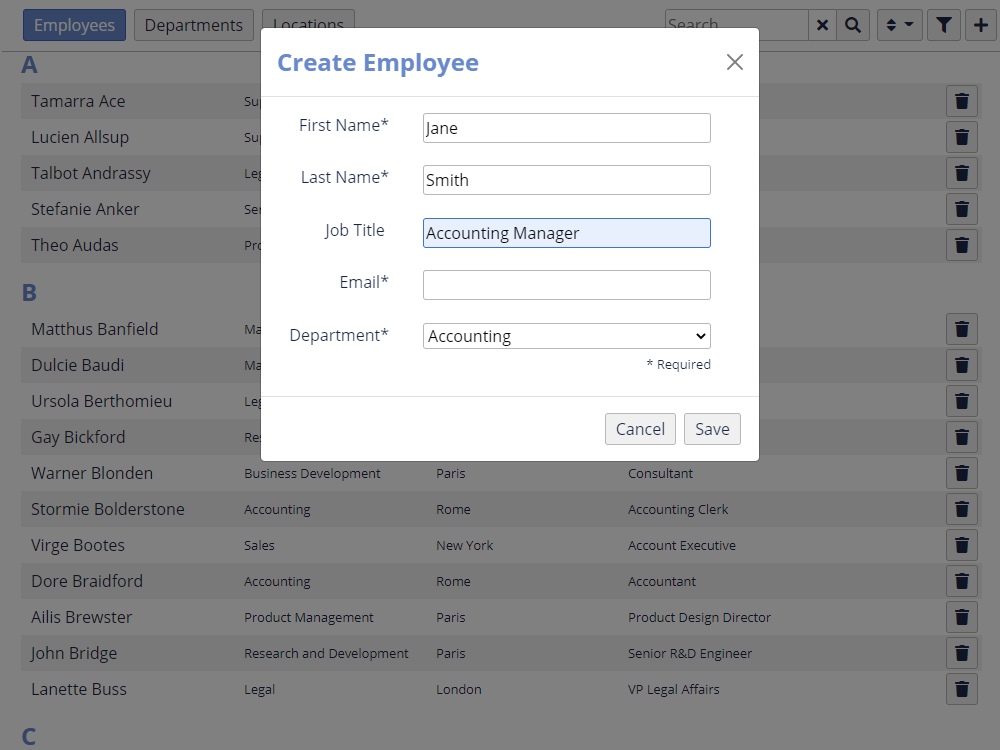Click trash icon for Lanette Buss
Viewport: 1000px width, 750px height.
(x=961, y=689)
